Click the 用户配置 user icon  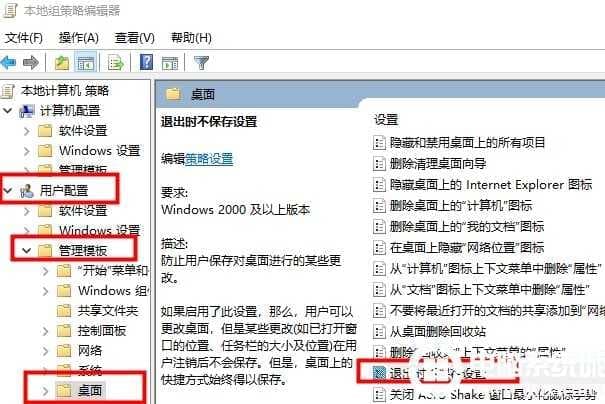(x=27, y=191)
